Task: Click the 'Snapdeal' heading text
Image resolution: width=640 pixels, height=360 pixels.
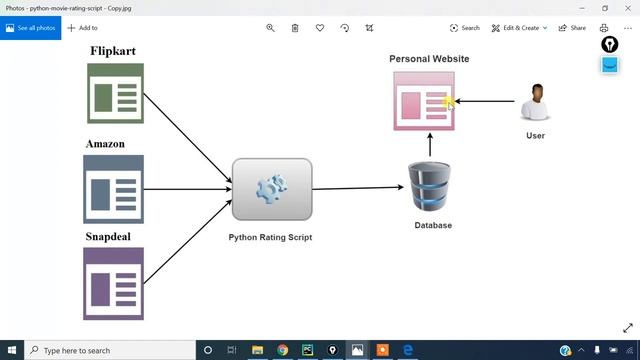Action: point(108,237)
